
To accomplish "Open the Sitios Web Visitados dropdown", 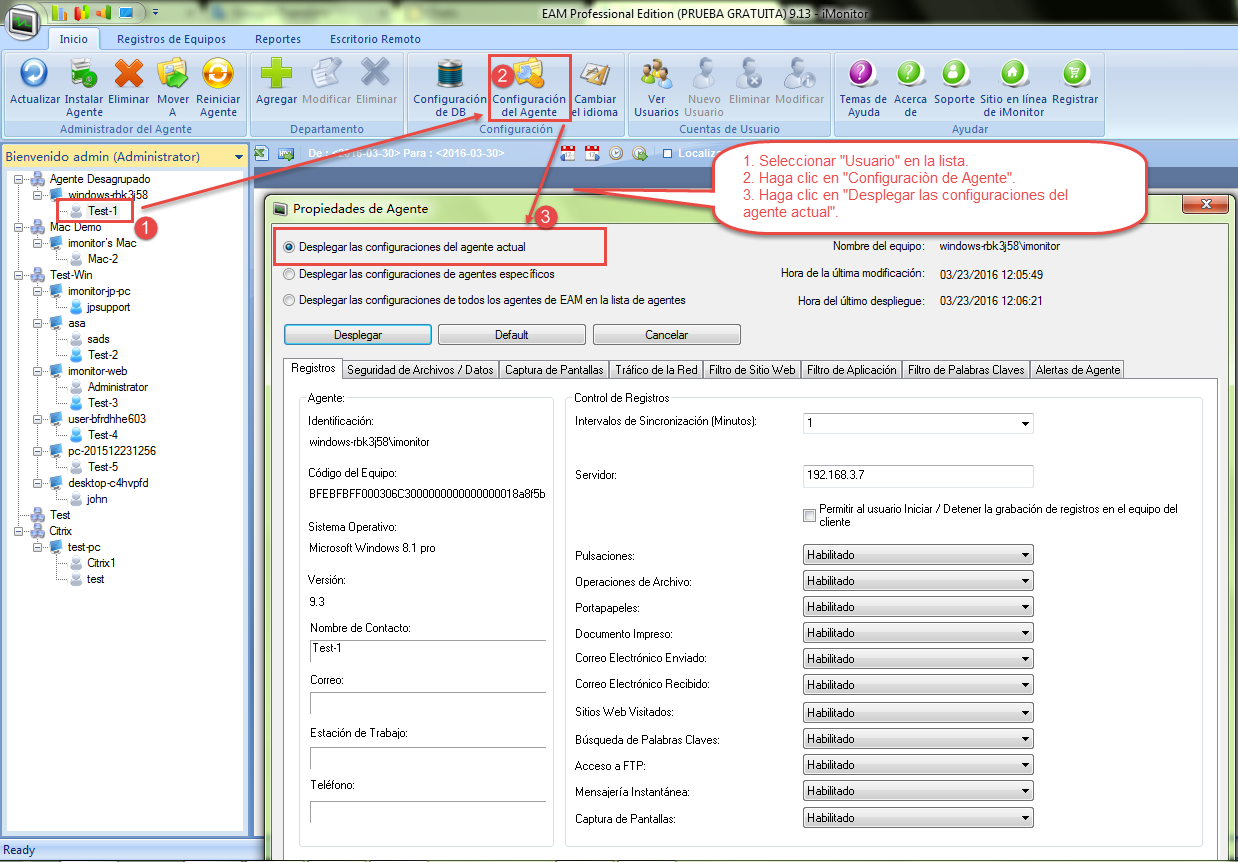I will 918,712.
